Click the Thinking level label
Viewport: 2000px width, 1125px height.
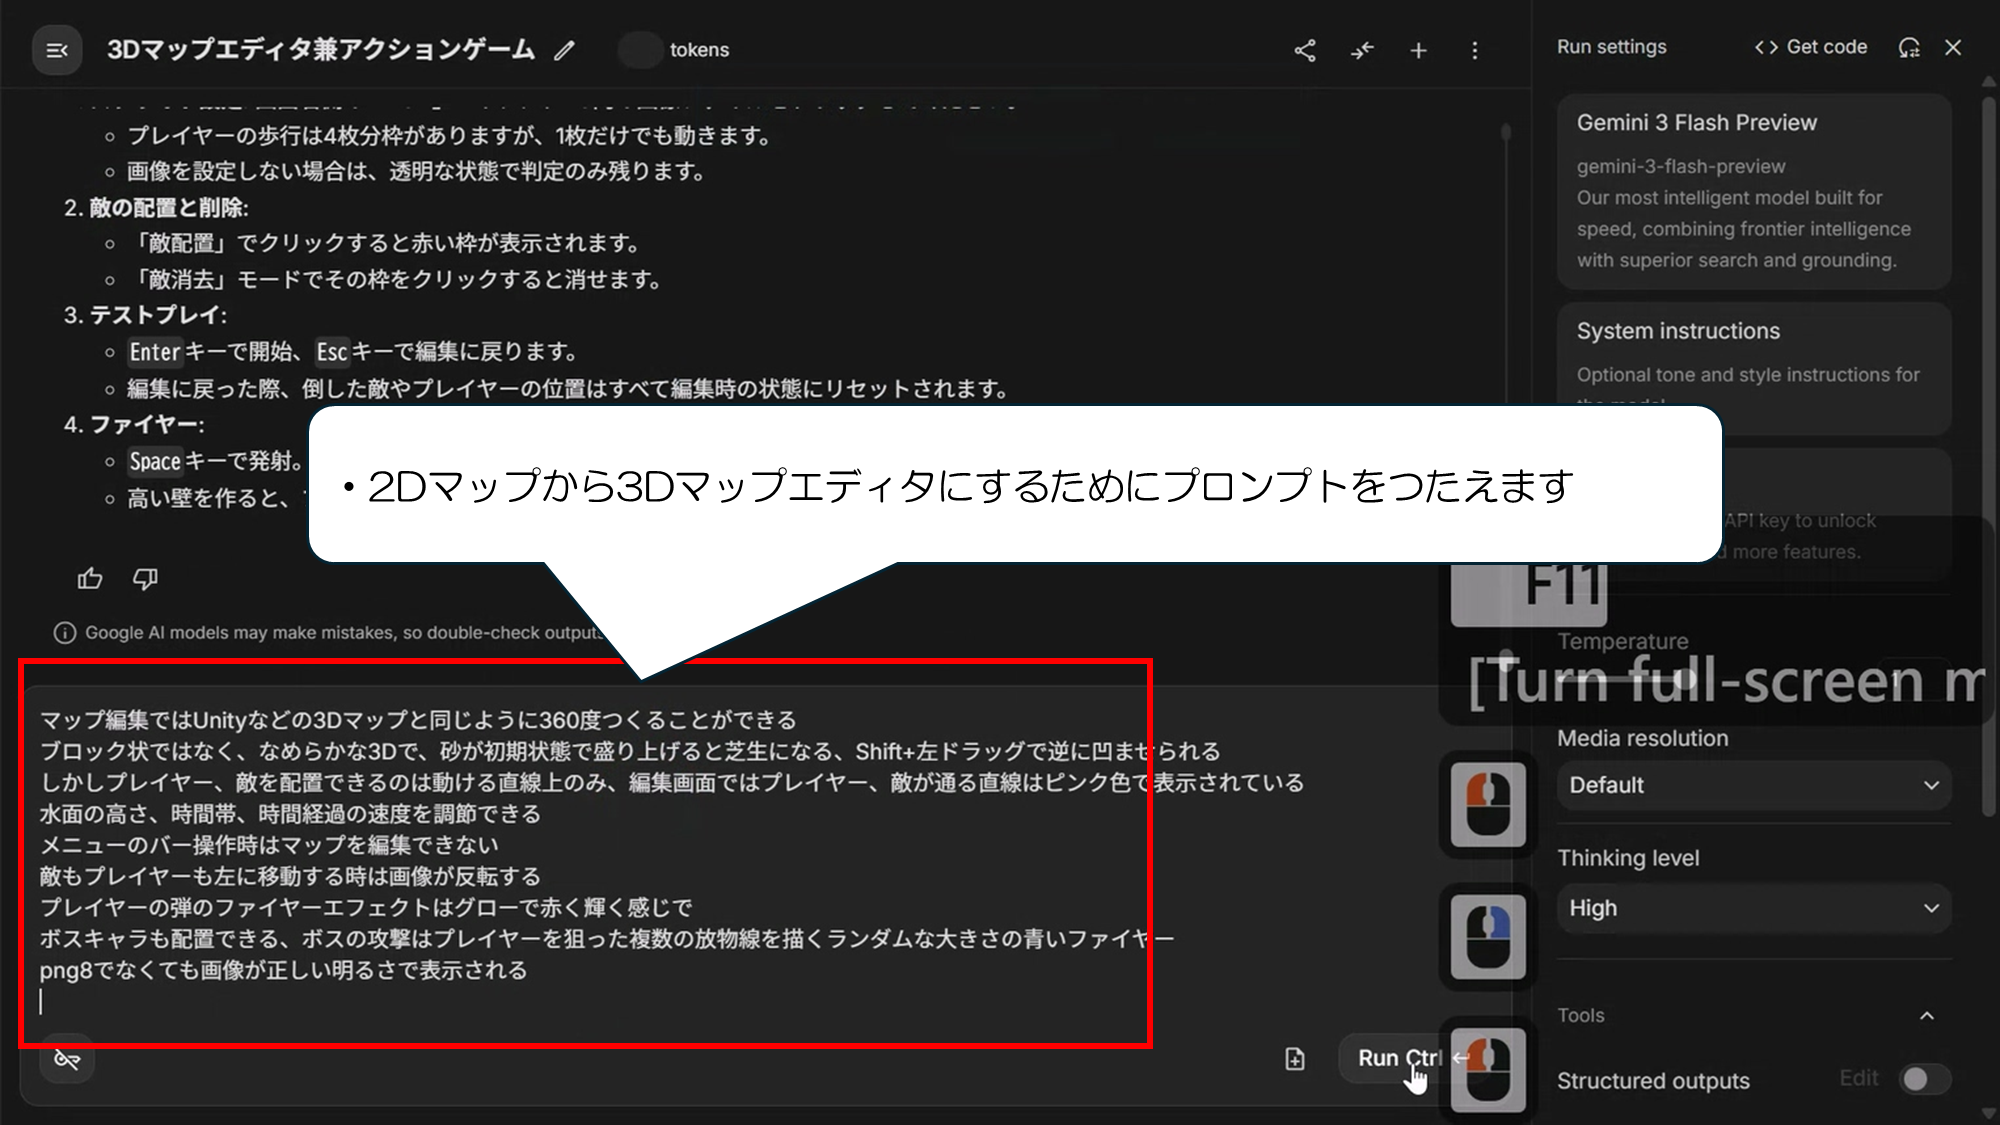[x=1628, y=858]
